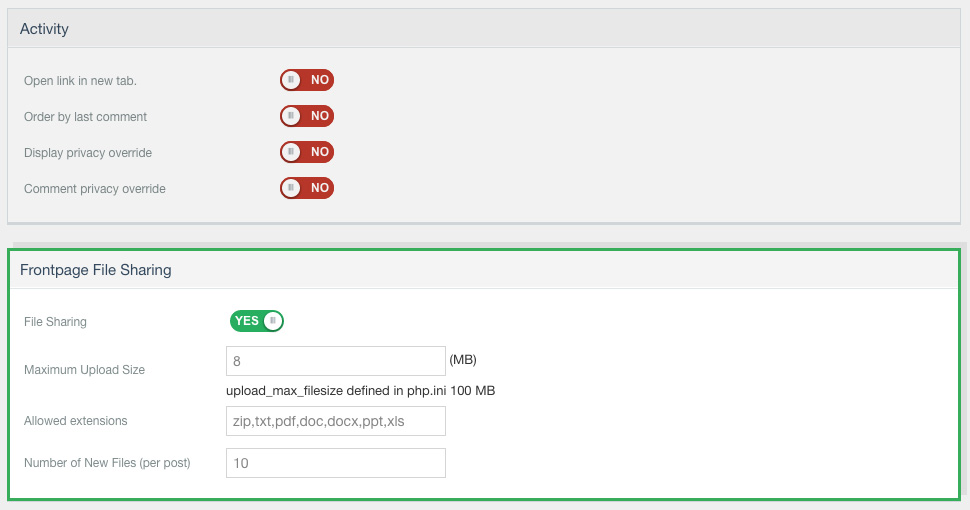Screen dimensions: 970x510
Task: Click the Maximum Upload Size label
Action: [84, 370]
